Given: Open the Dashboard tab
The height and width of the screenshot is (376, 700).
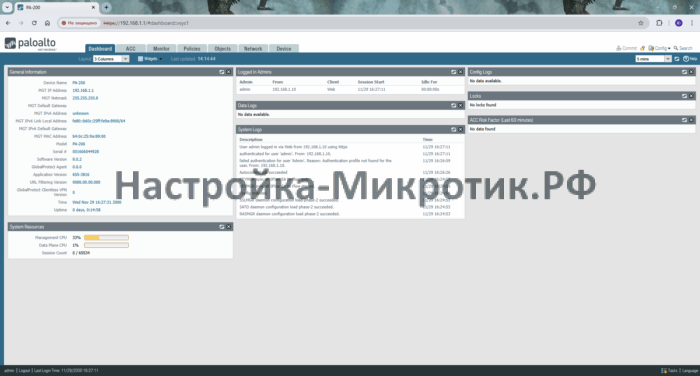Looking at the screenshot, I should [100, 49].
